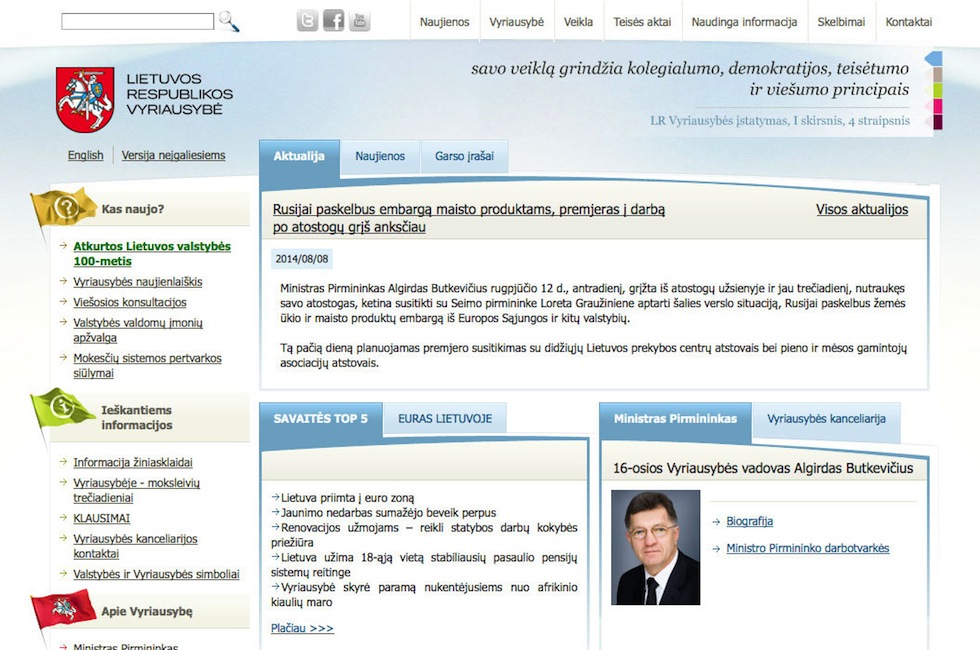Open the Plačiau >>> link
Image resolution: width=980 pixels, height=650 pixels.
point(302,628)
